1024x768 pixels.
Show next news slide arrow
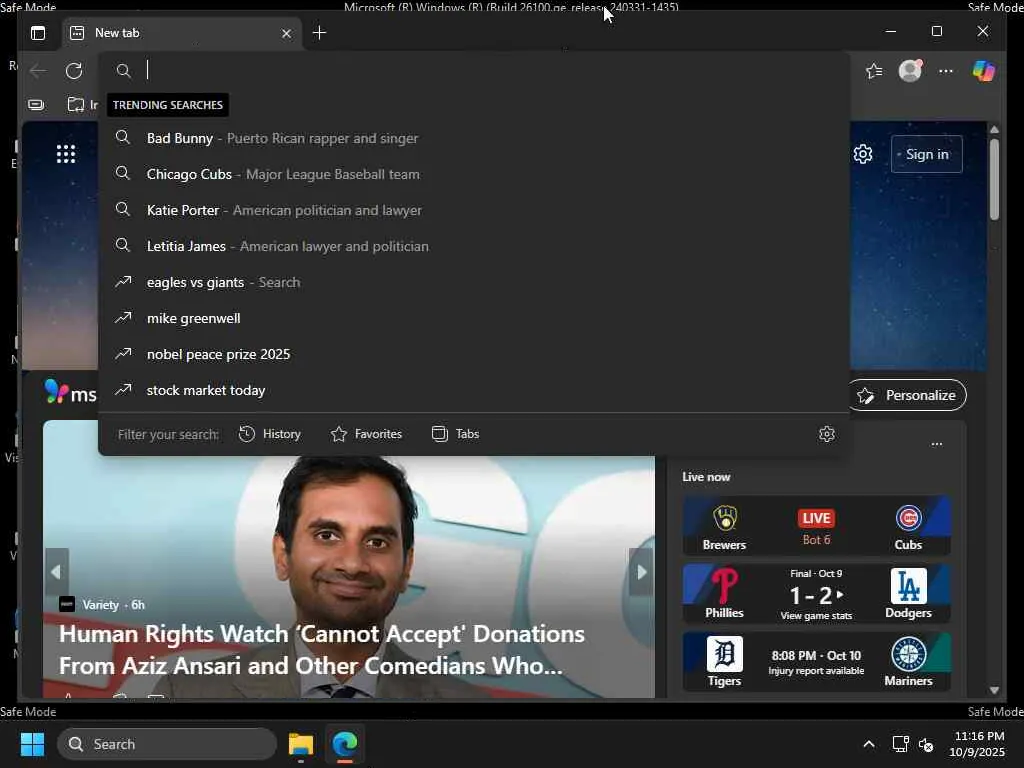[641, 572]
